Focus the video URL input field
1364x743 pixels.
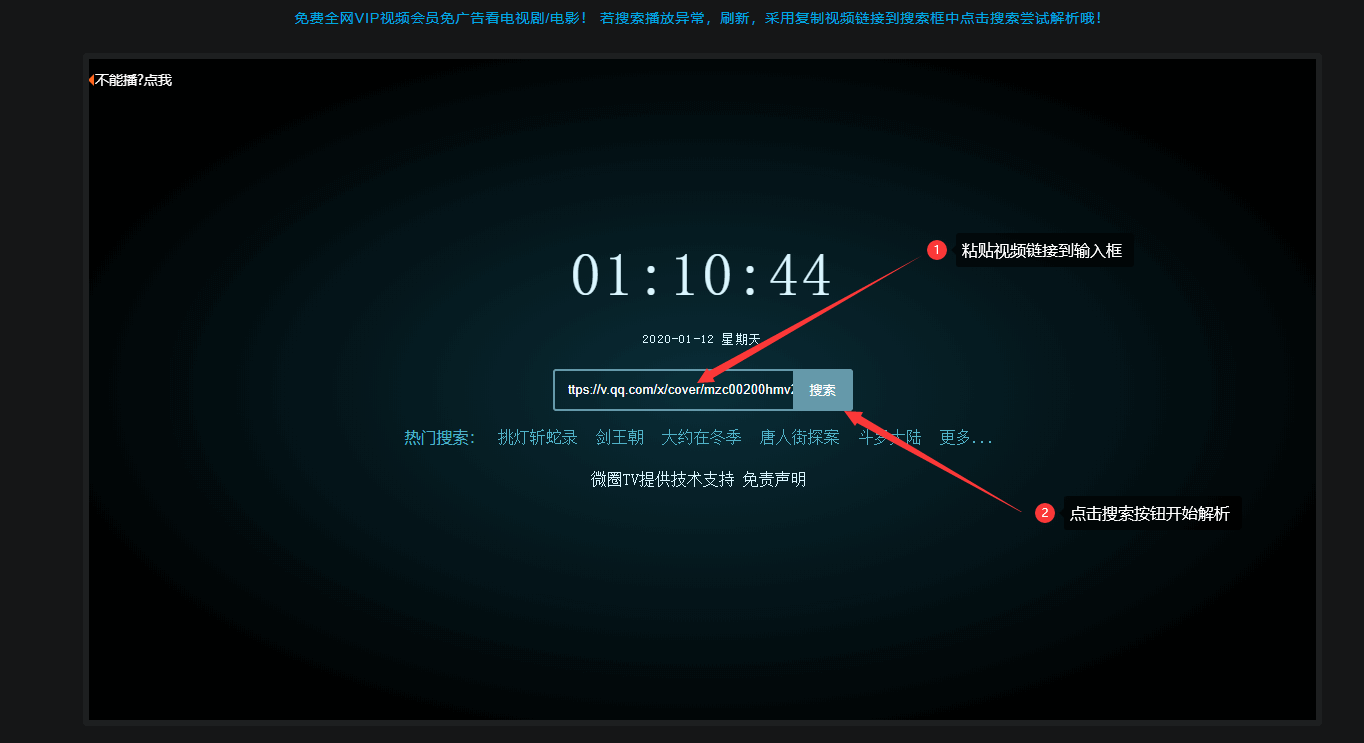pyautogui.click(x=674, y=390)
